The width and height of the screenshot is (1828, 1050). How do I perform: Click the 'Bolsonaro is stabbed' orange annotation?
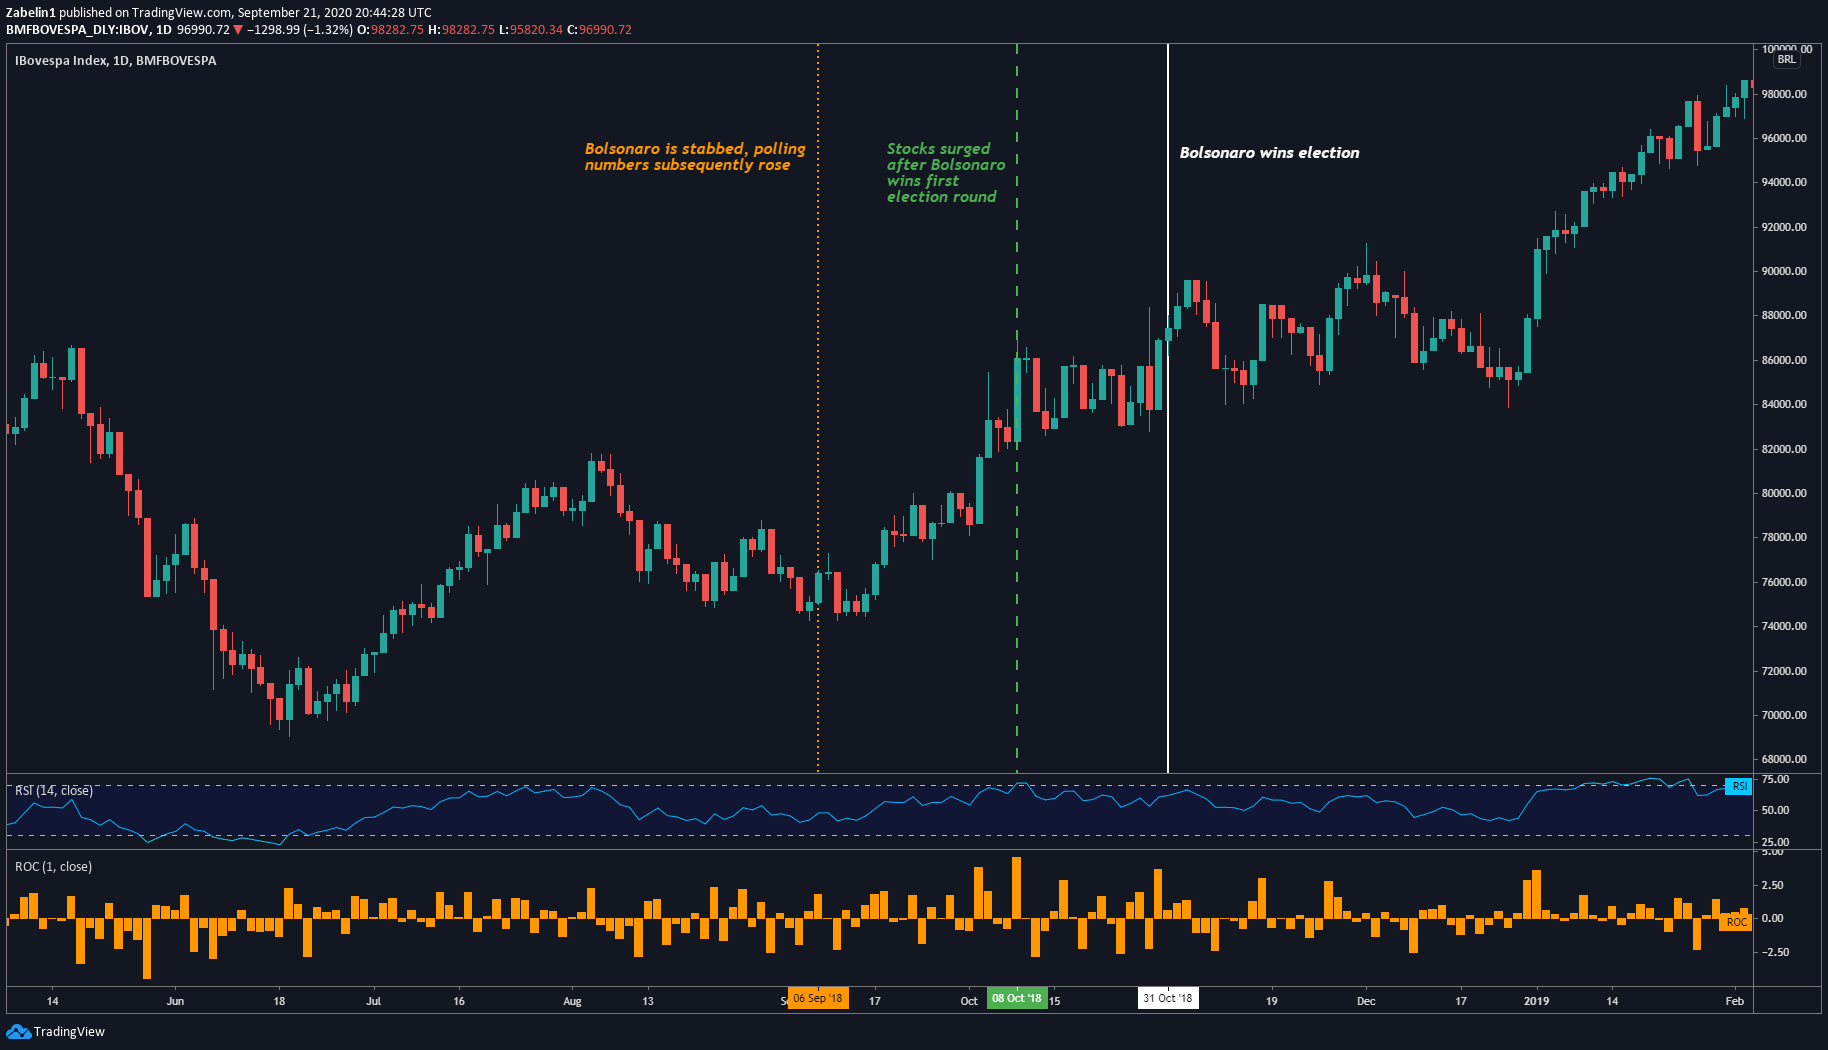pyautogui.click(x=695, y=157)
